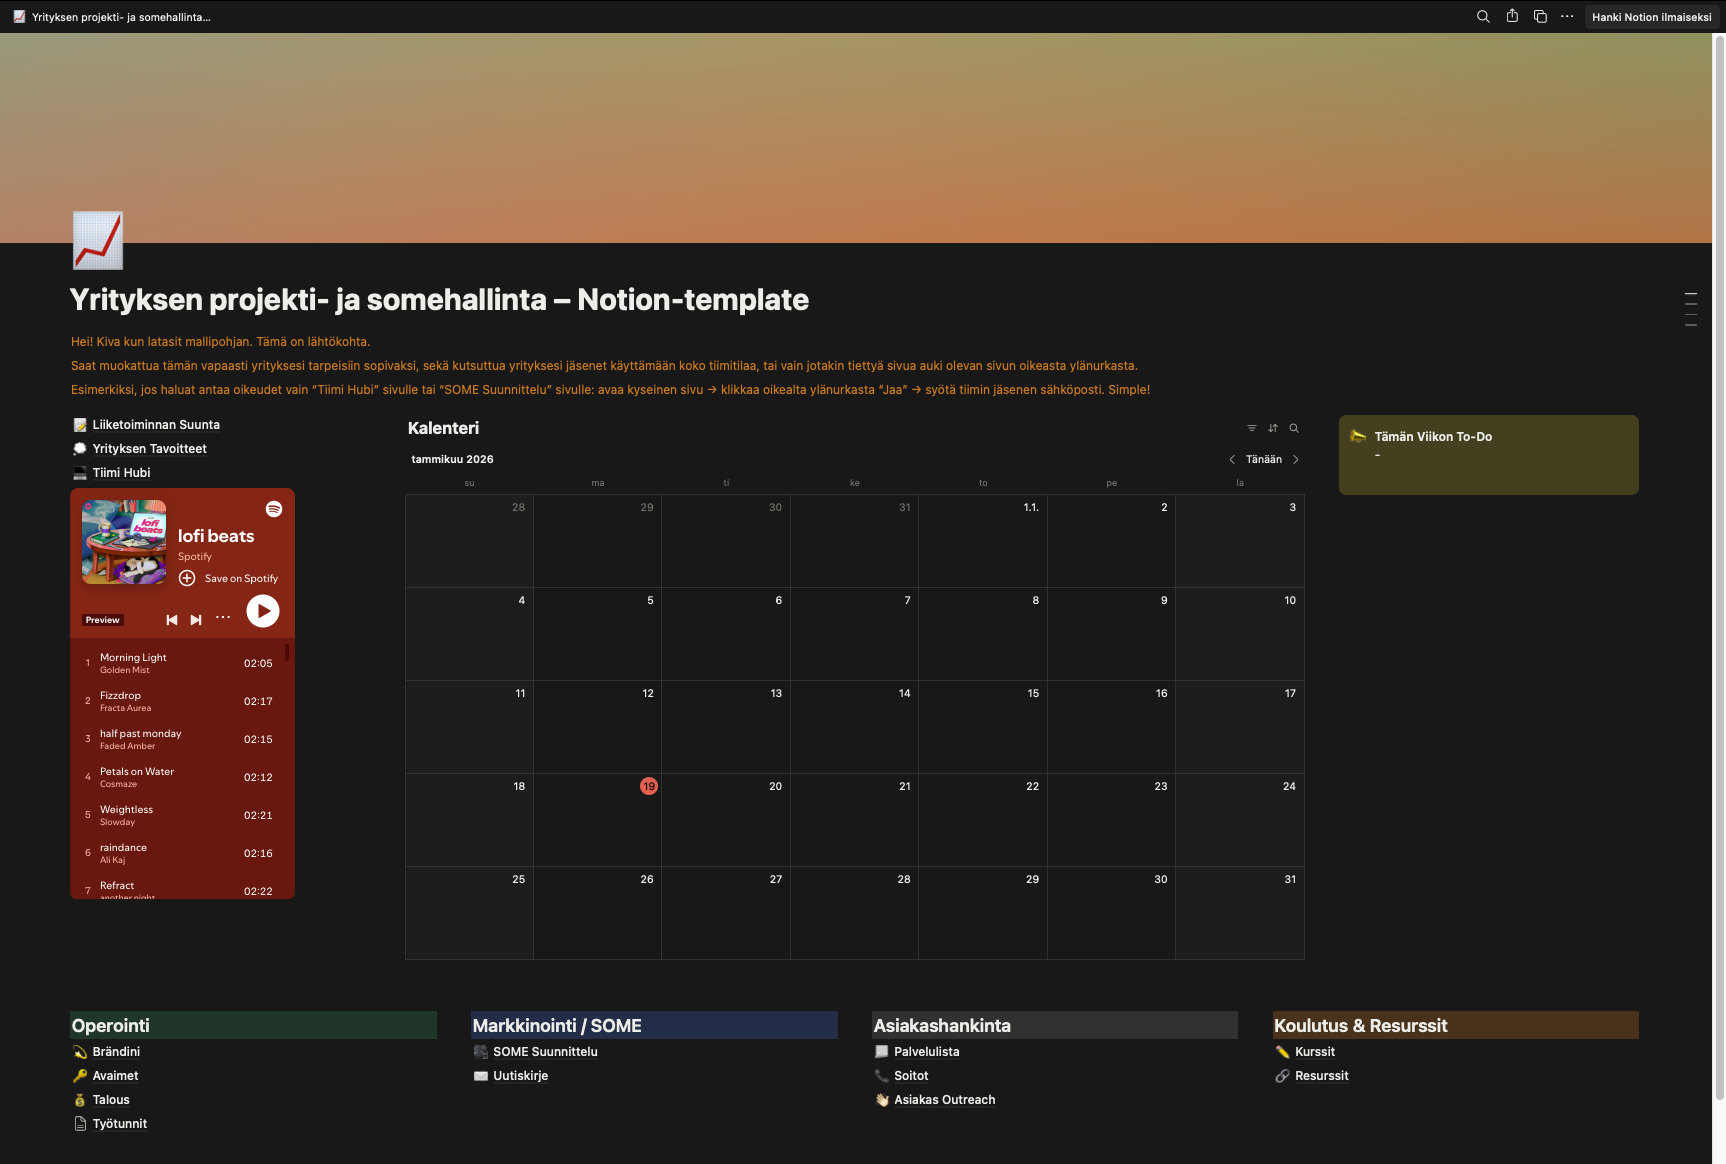This screenshot has width=1726, height=1164.
Task: Open Työtunnit page
Action: 110,1124
